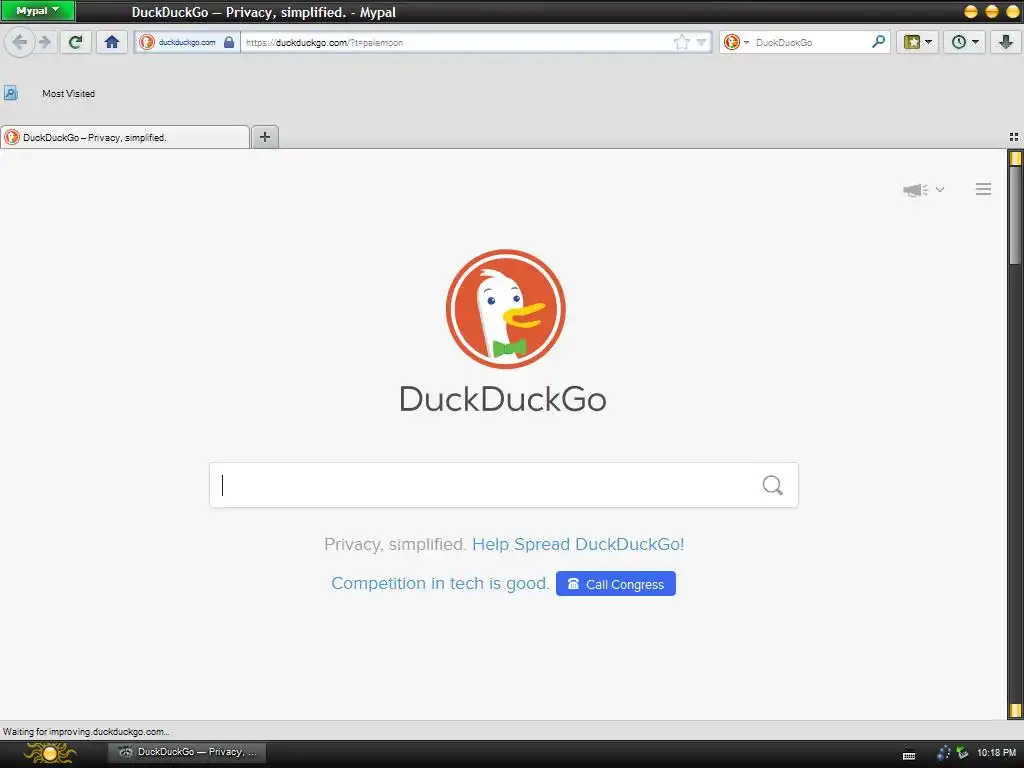Click the DuckDuckGo duck logo
1024x768 pixels.
[x=505, y=309]
